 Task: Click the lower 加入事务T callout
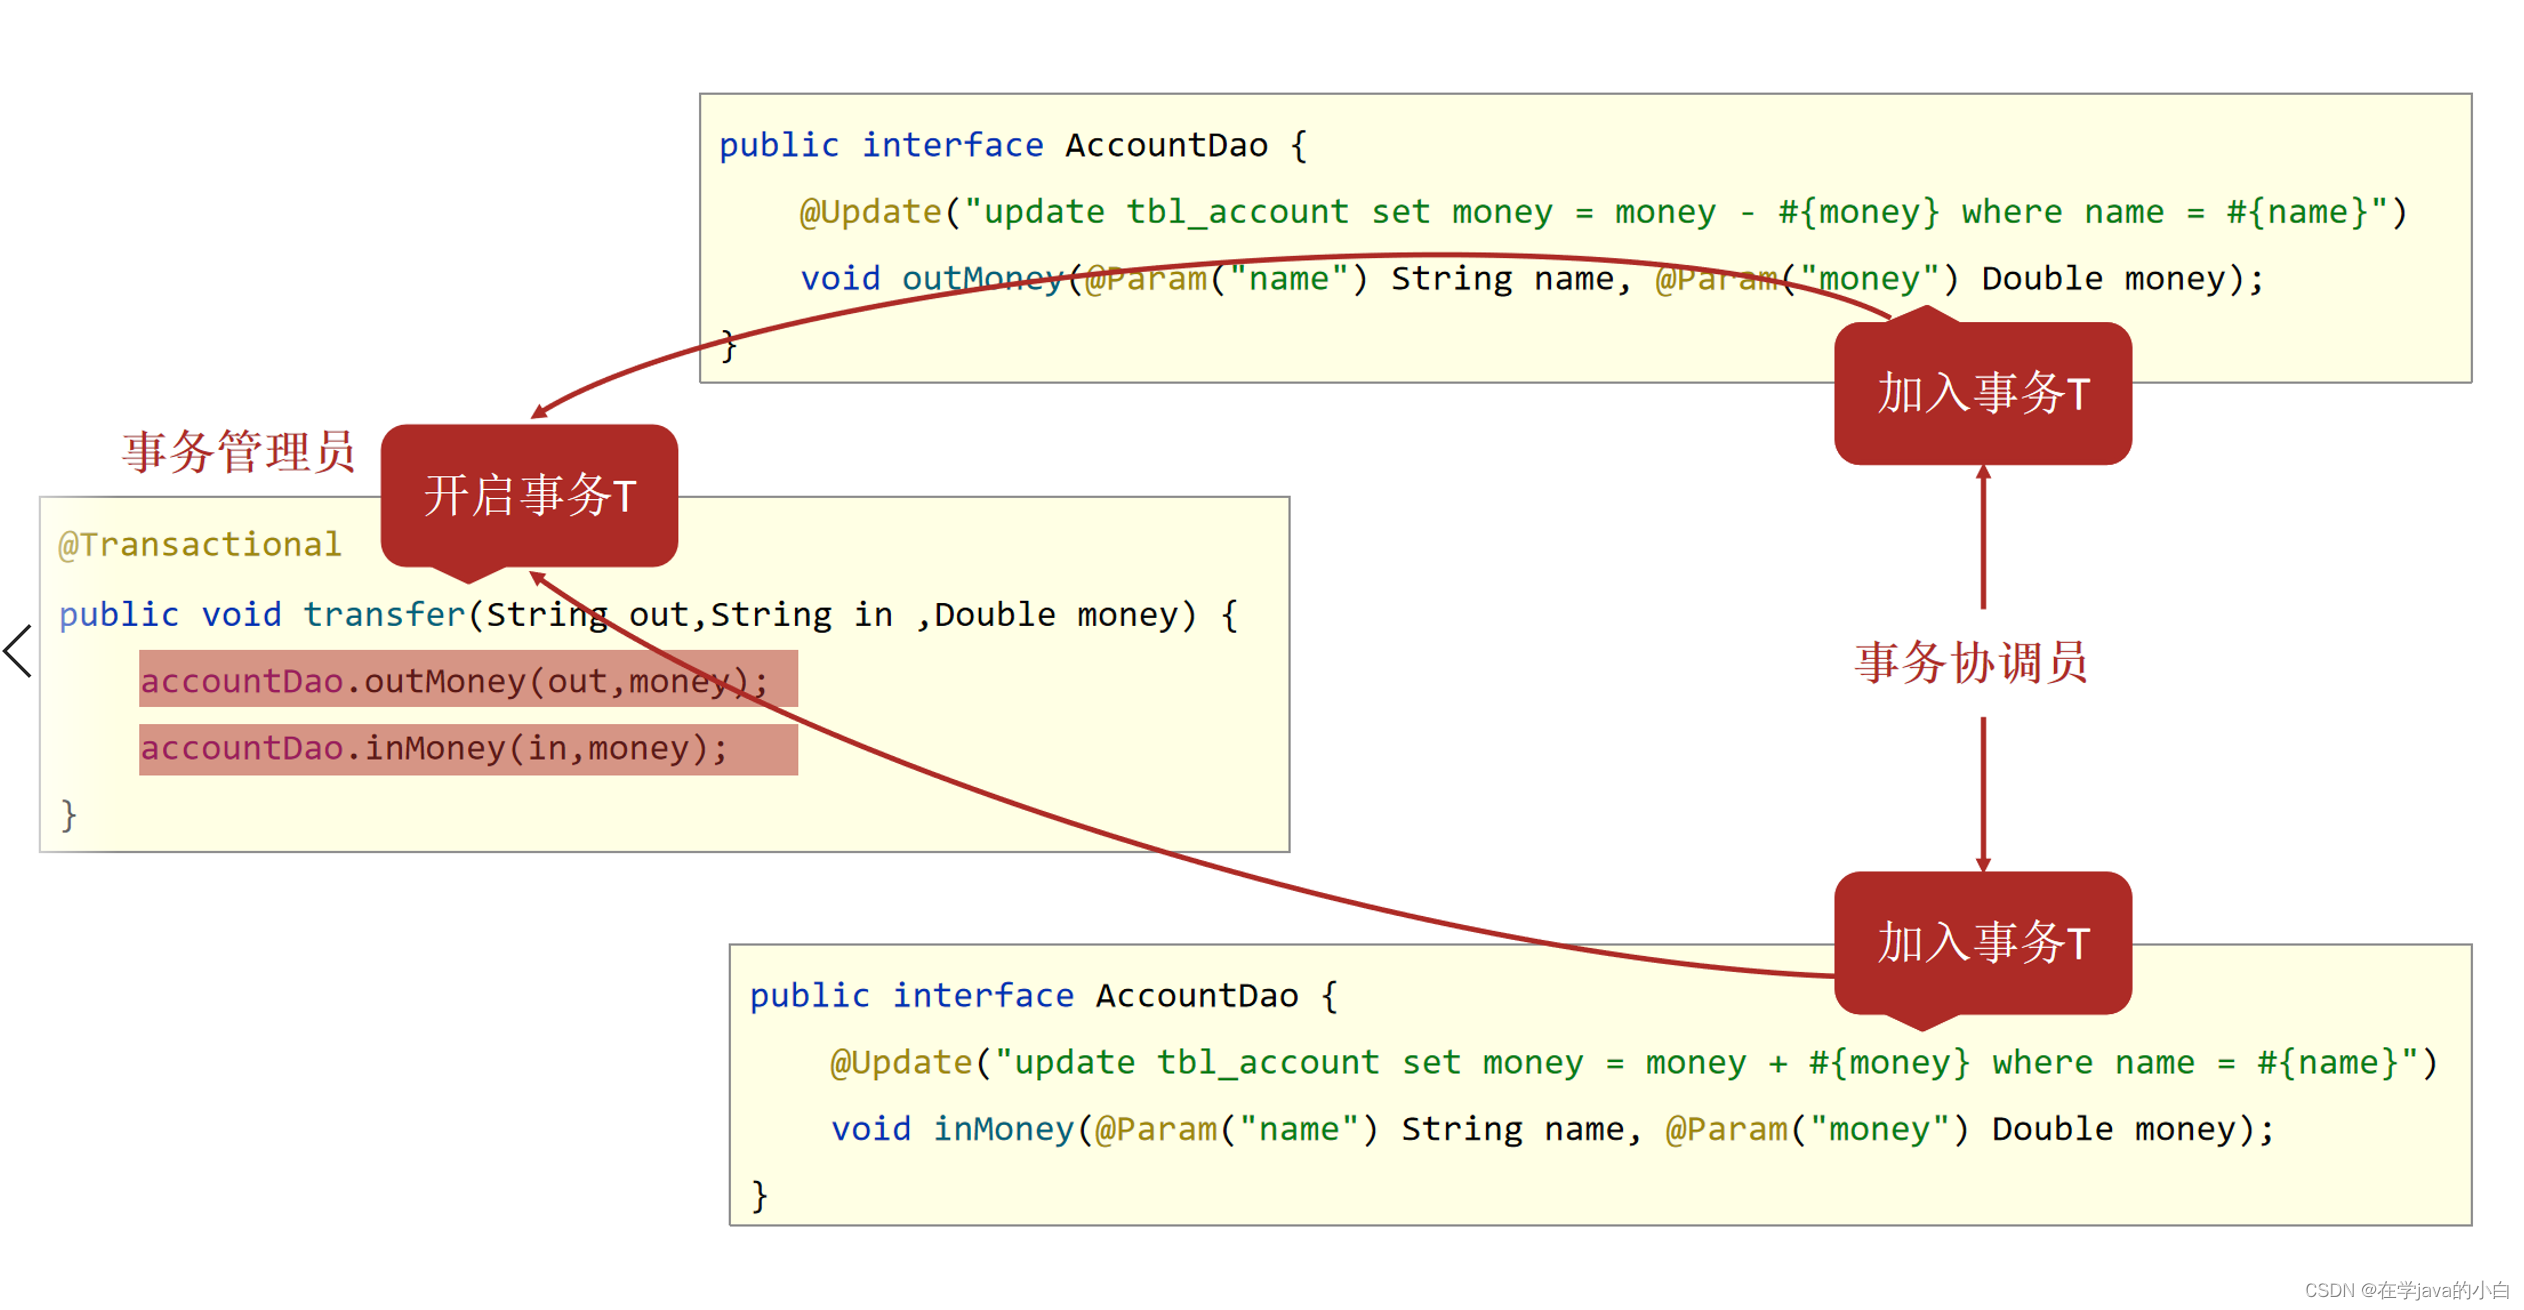[x=1982, y=943]
